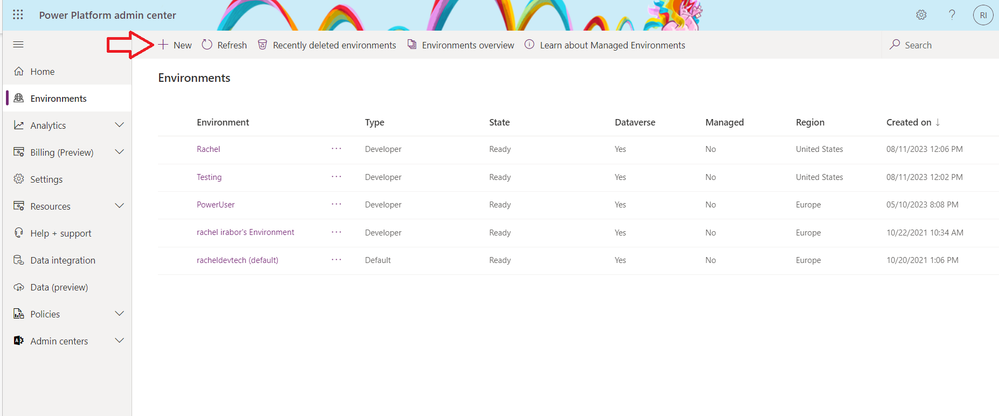
Task: Open Help + support page
Action: coord(67,233)
